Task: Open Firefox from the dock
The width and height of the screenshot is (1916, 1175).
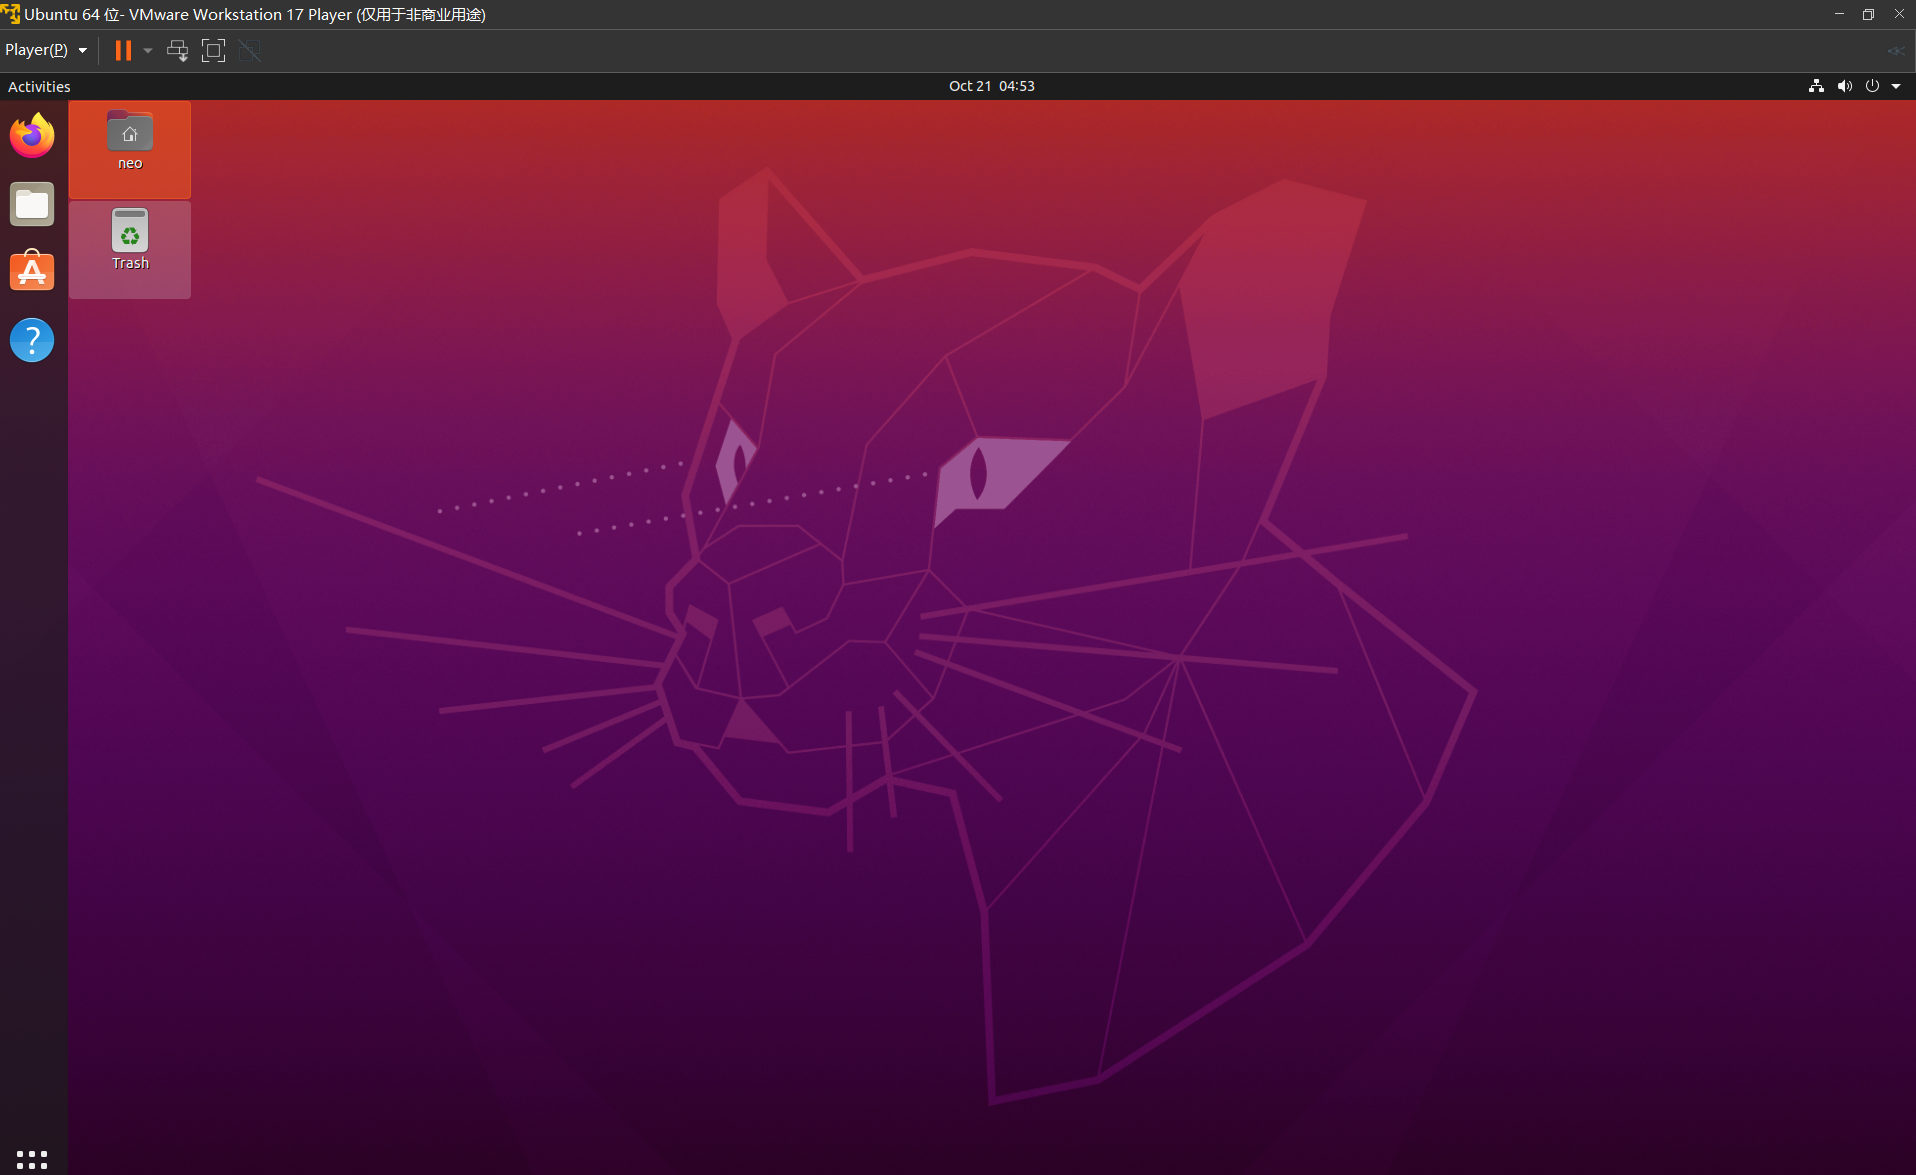Action: pos(32,136)
